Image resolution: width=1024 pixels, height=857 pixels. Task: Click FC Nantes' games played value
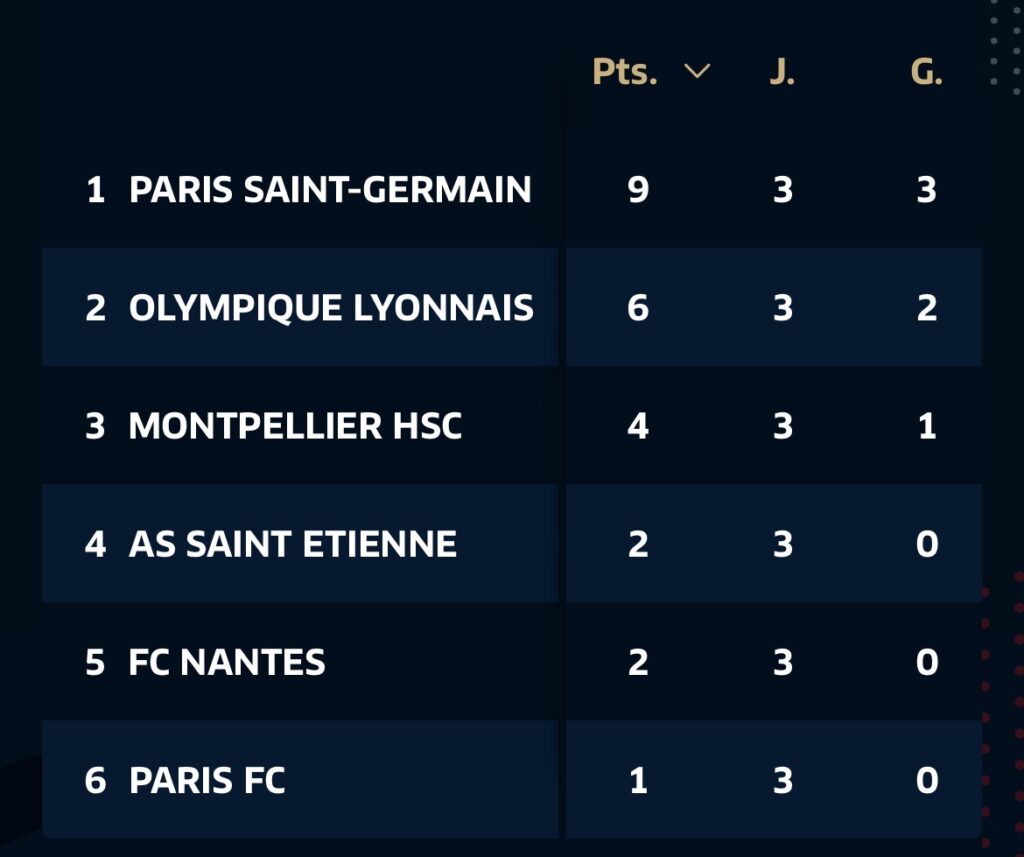(x=783, y=662)
